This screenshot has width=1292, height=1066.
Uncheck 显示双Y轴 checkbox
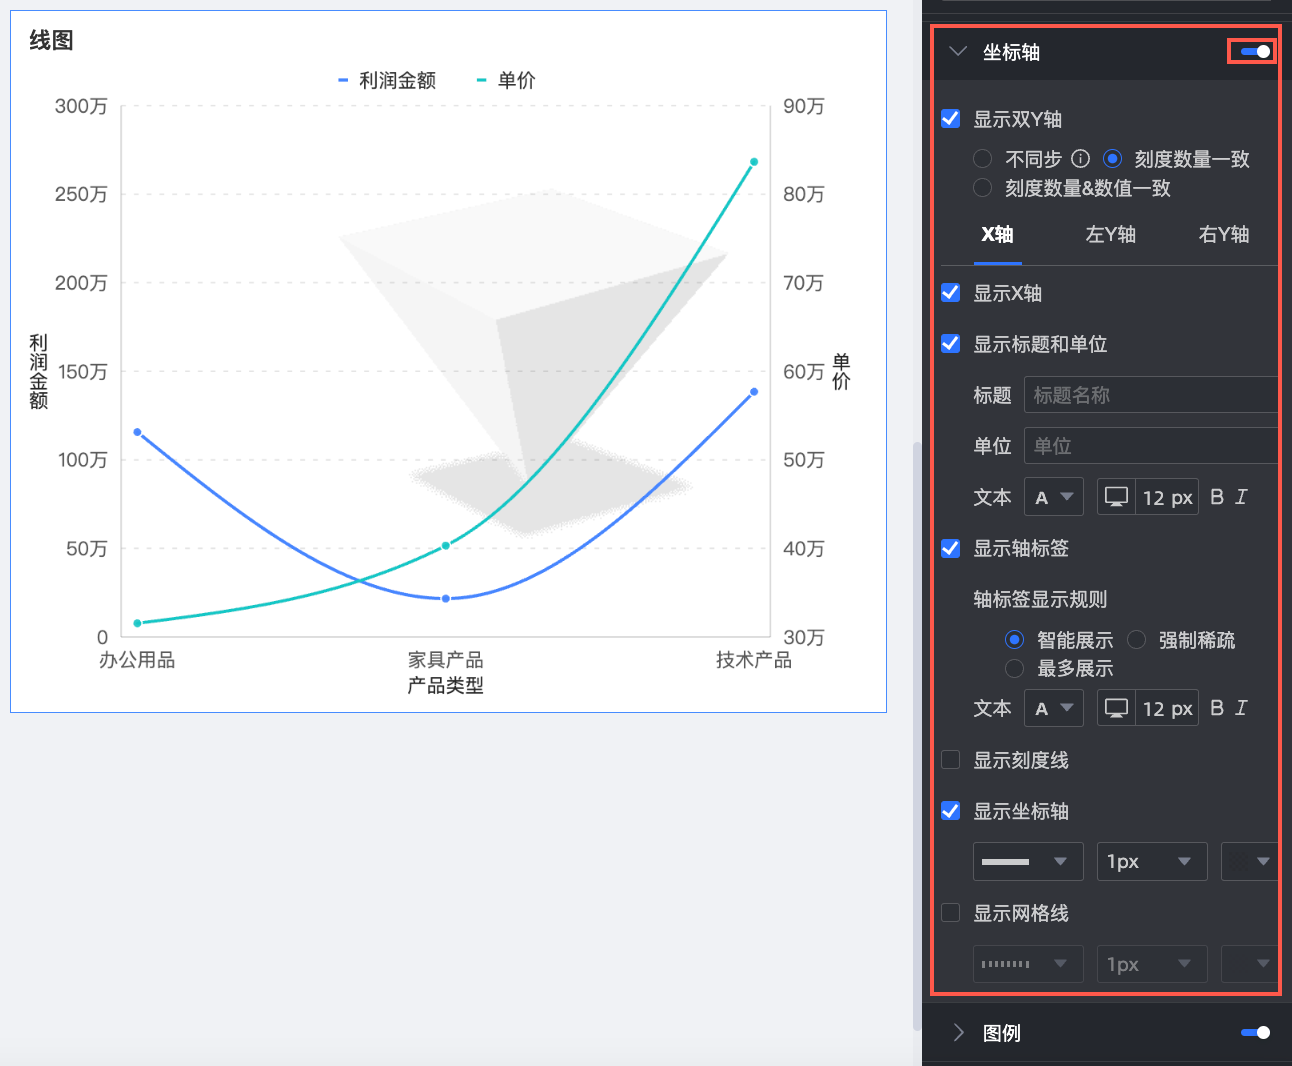pos(951,118)
